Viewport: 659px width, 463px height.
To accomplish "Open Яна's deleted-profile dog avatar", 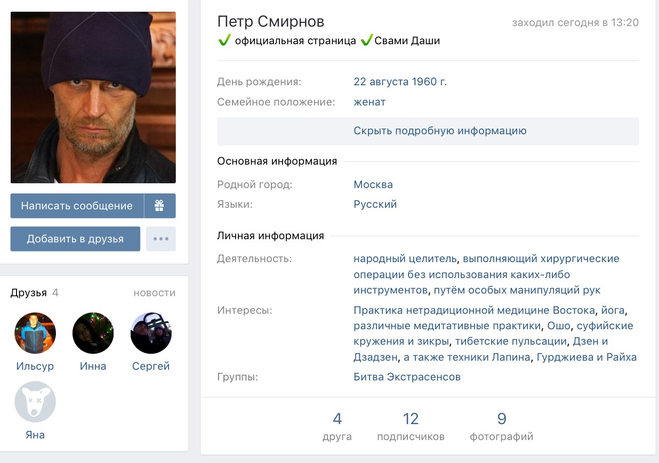I will pyautogui.click(x=35, y=402).
